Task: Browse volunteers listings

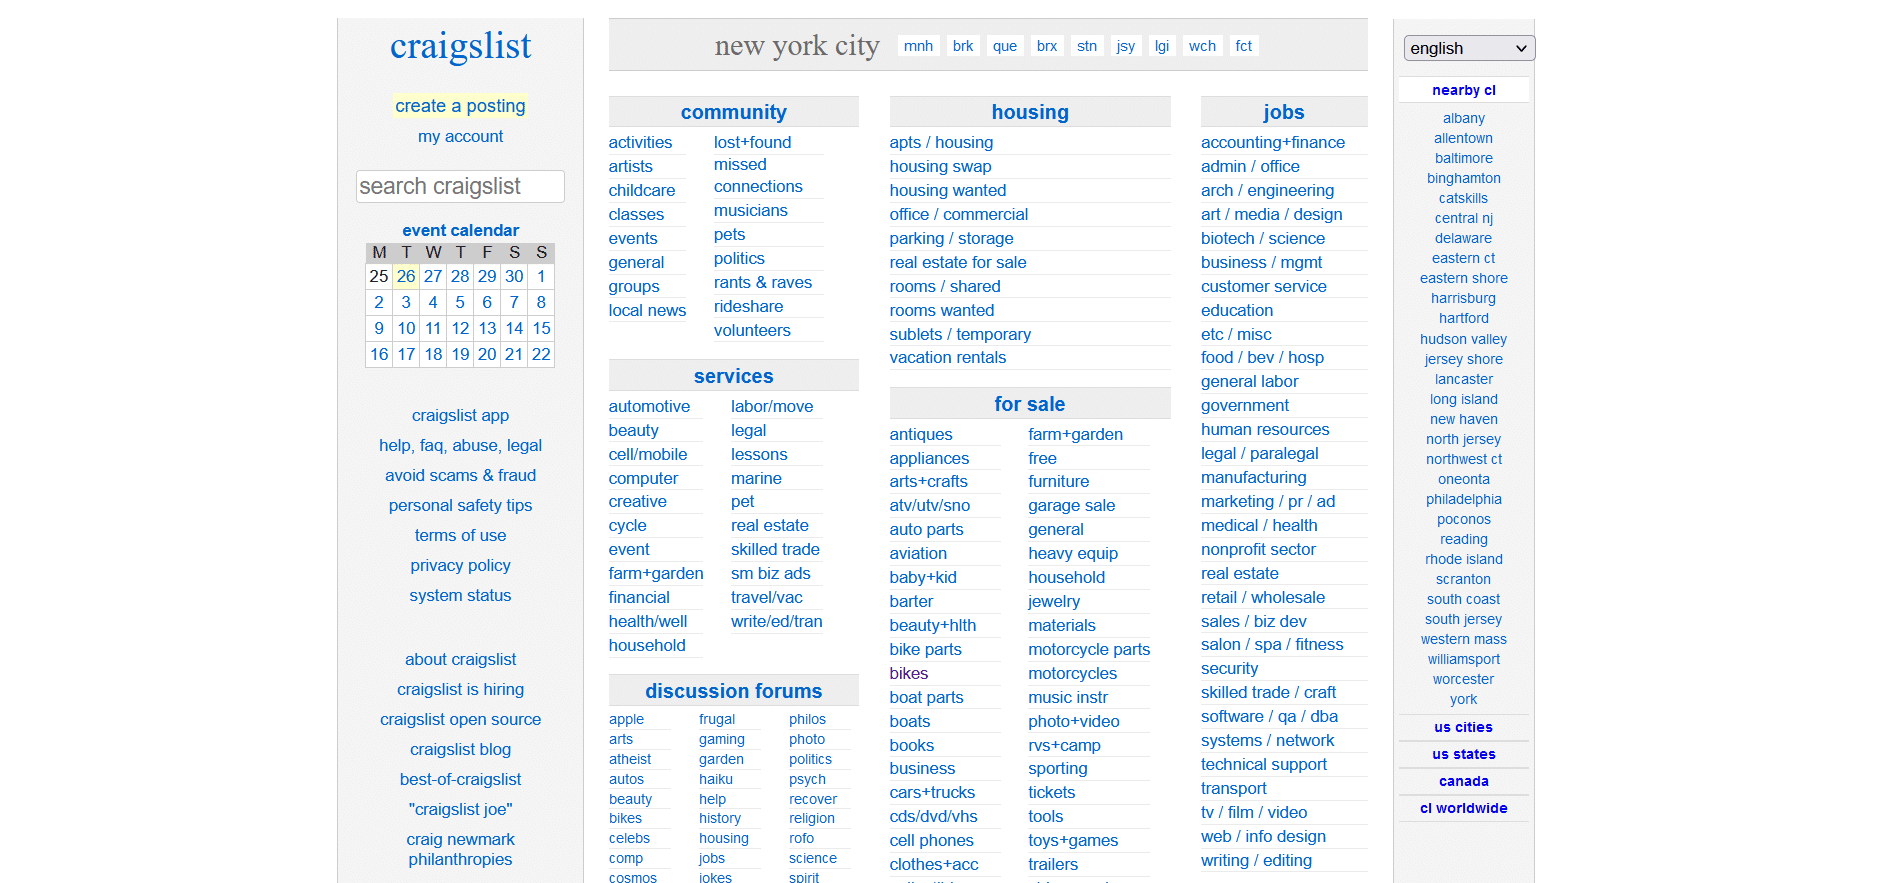Action: [x=752, y=330]
